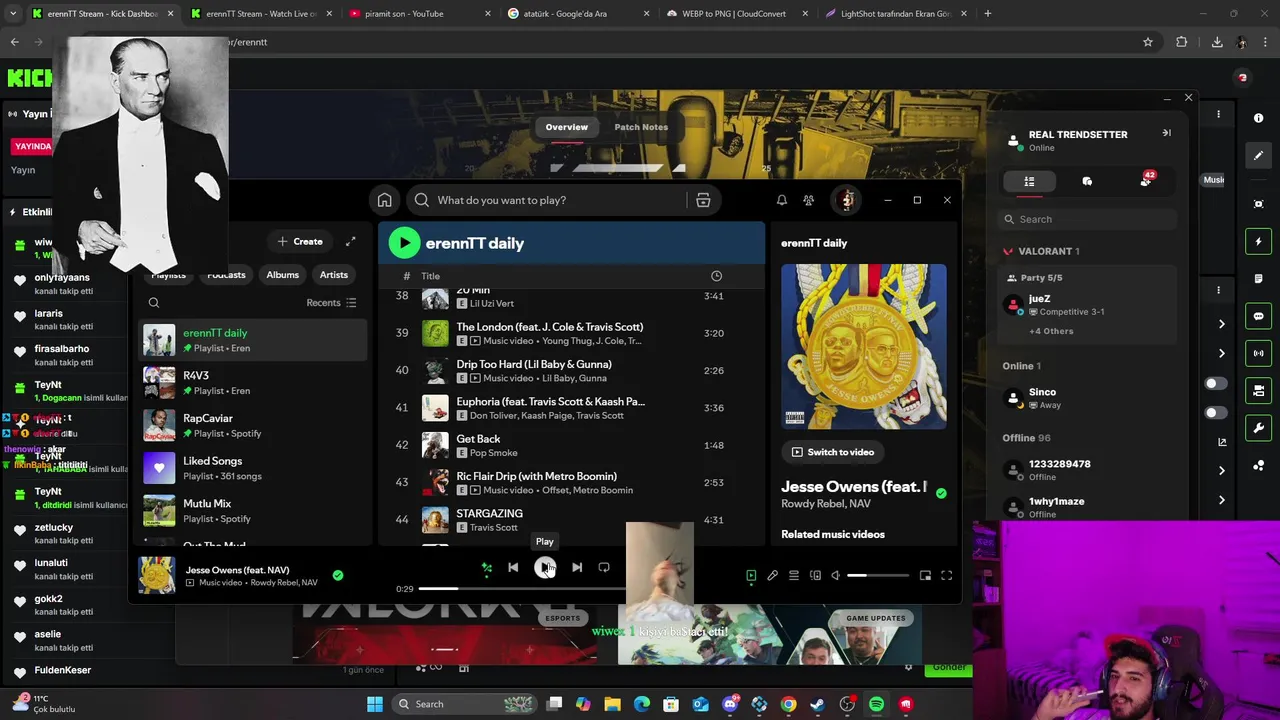Image resolution: width=1280 pixels, height=720 pixels.
Task: Click the lightning bolt icon in the Kick sidebar
Action: [1258, 241]
